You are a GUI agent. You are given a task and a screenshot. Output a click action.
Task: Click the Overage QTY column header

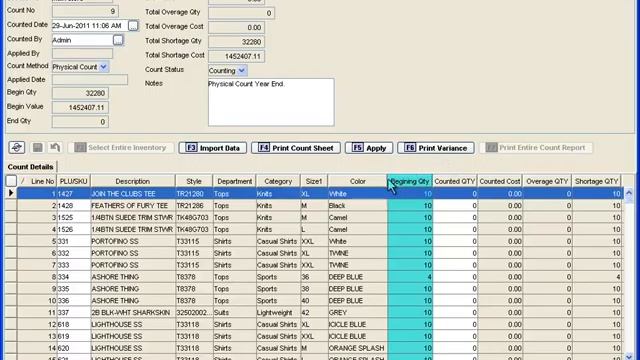(547, 181)
